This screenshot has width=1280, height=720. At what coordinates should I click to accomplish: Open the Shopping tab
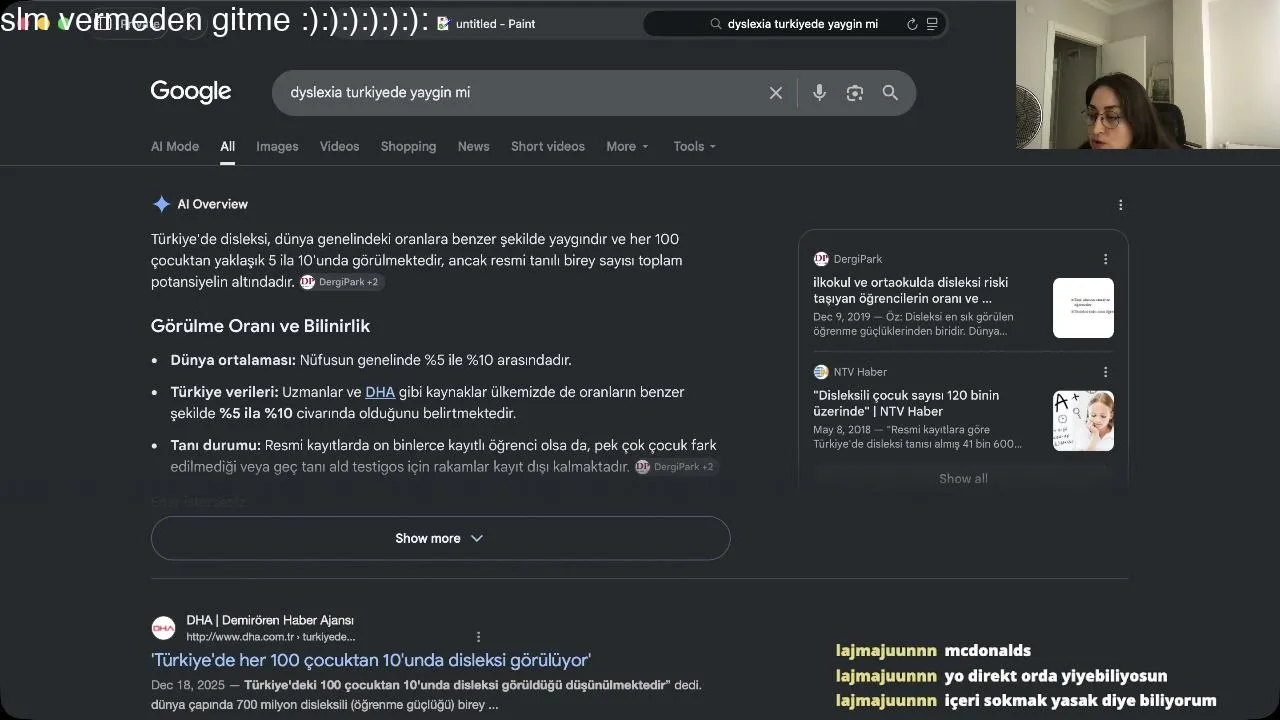[408, 146]
